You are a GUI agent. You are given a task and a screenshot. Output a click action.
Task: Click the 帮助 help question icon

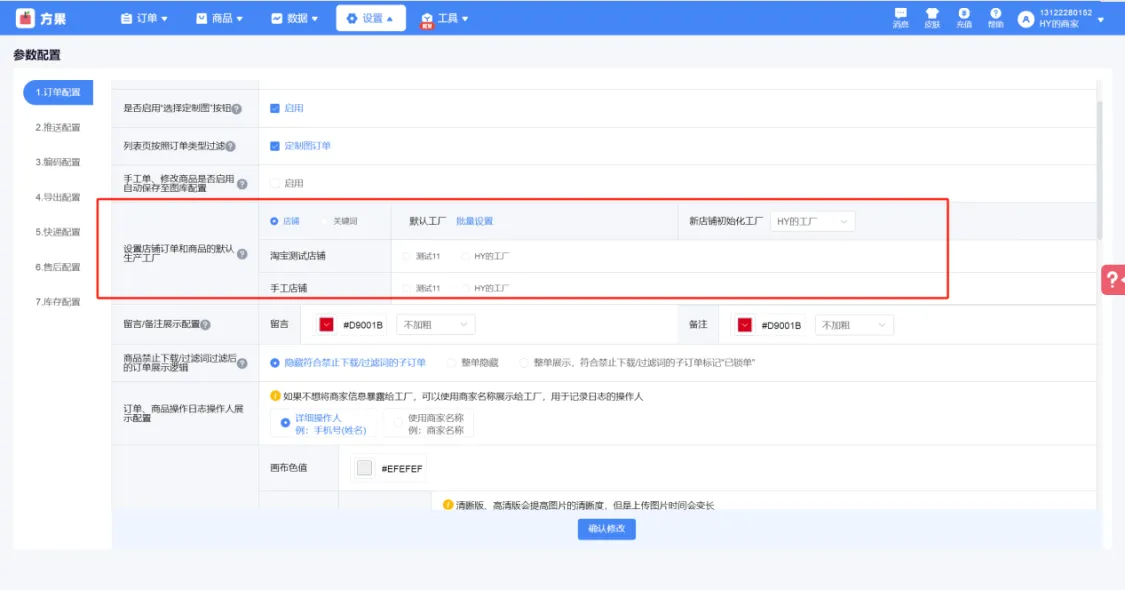click(995, 15)
